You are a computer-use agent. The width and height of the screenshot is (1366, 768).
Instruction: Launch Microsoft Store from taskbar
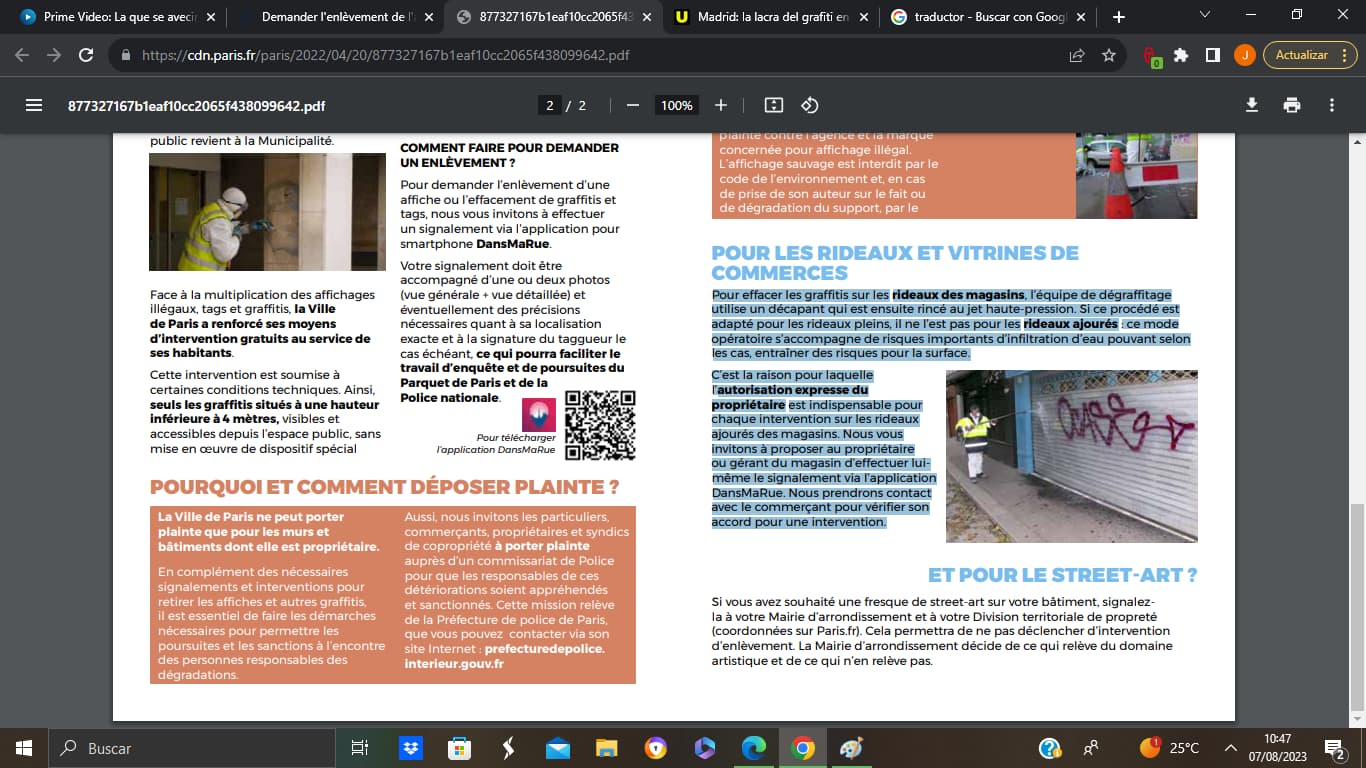coord(459,748)
